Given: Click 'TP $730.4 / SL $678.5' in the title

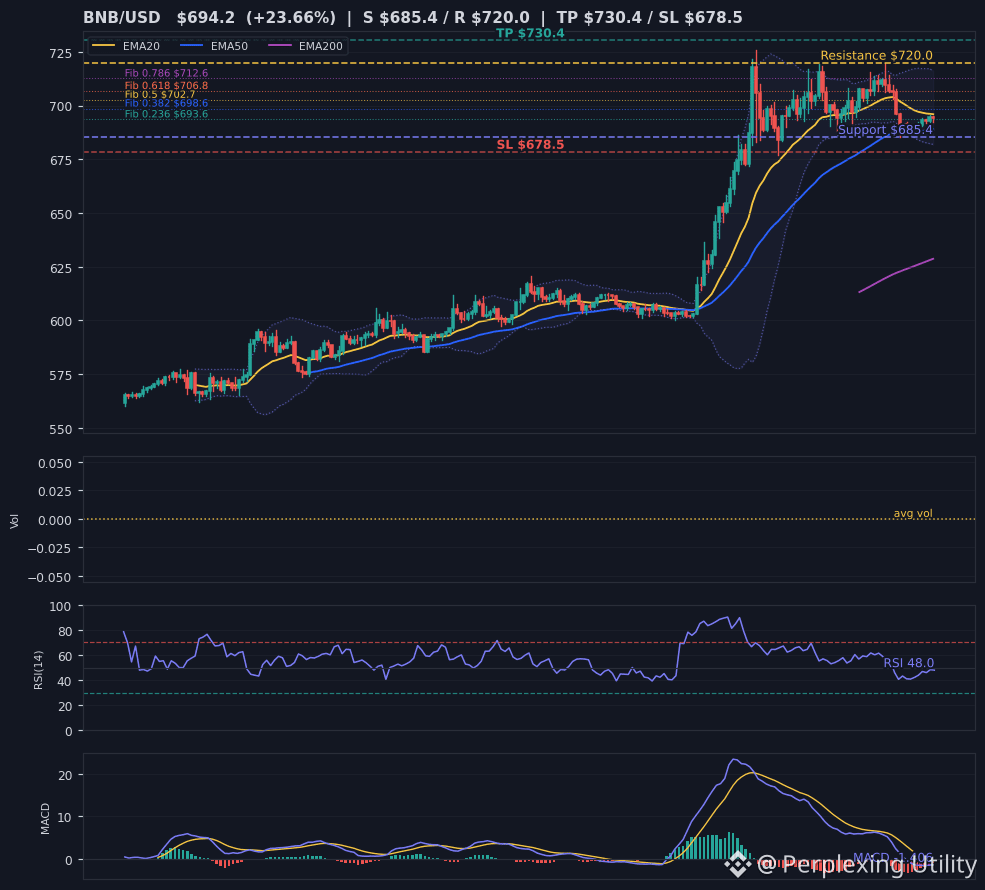Looking at the screenshot, I should coord(650,18).
